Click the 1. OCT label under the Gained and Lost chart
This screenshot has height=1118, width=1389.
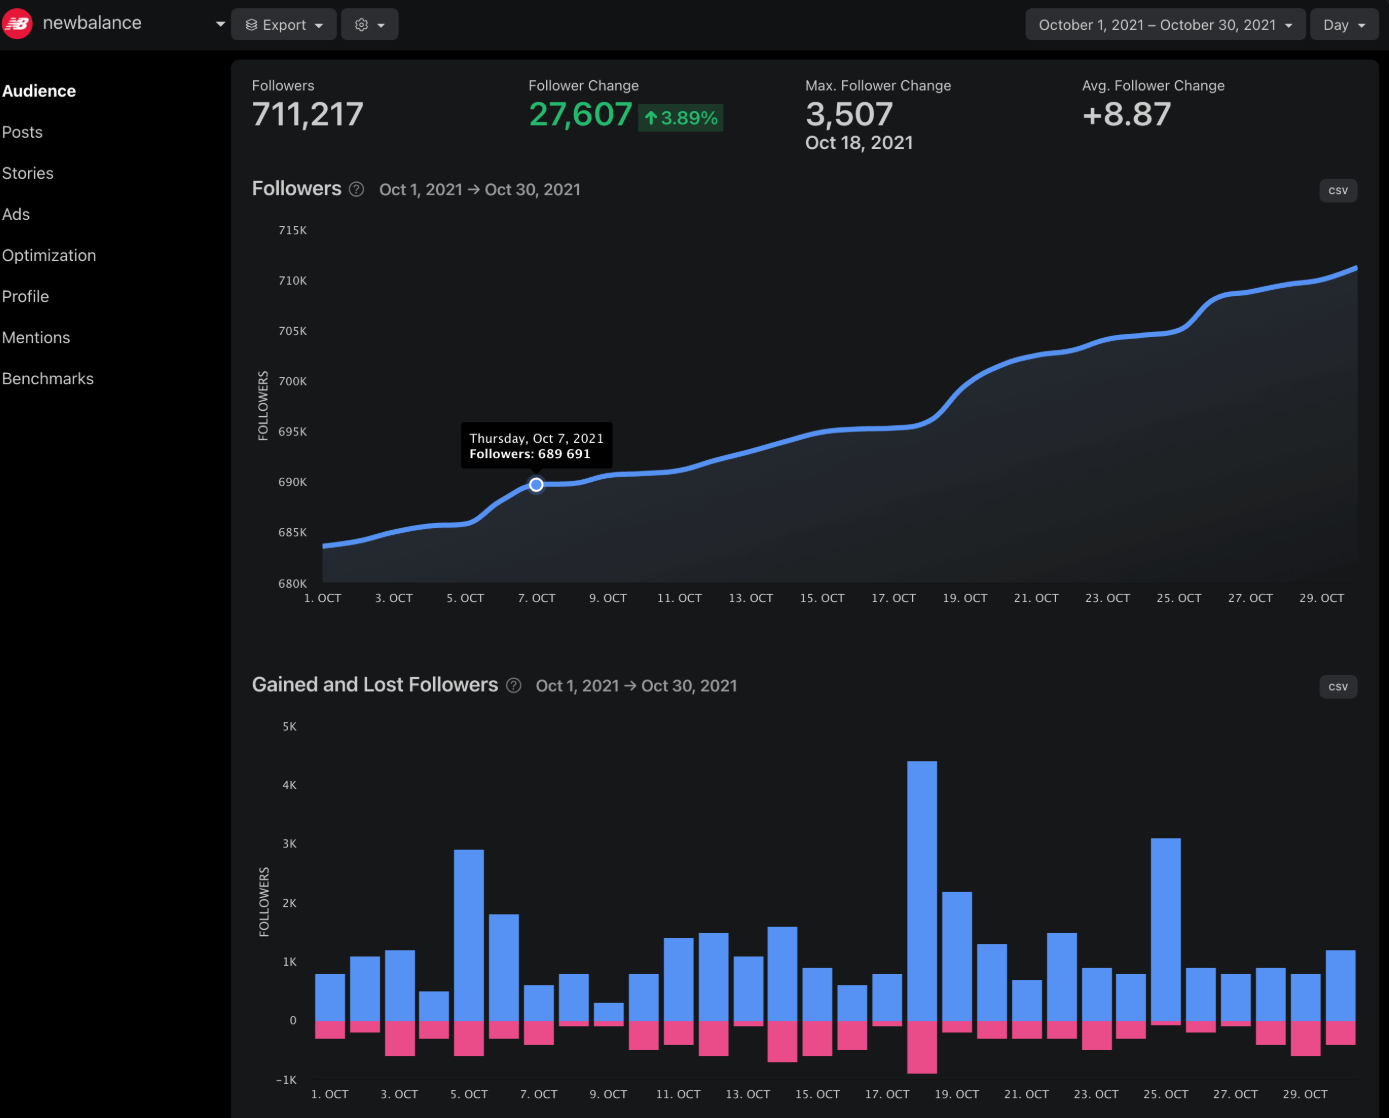330,1094
